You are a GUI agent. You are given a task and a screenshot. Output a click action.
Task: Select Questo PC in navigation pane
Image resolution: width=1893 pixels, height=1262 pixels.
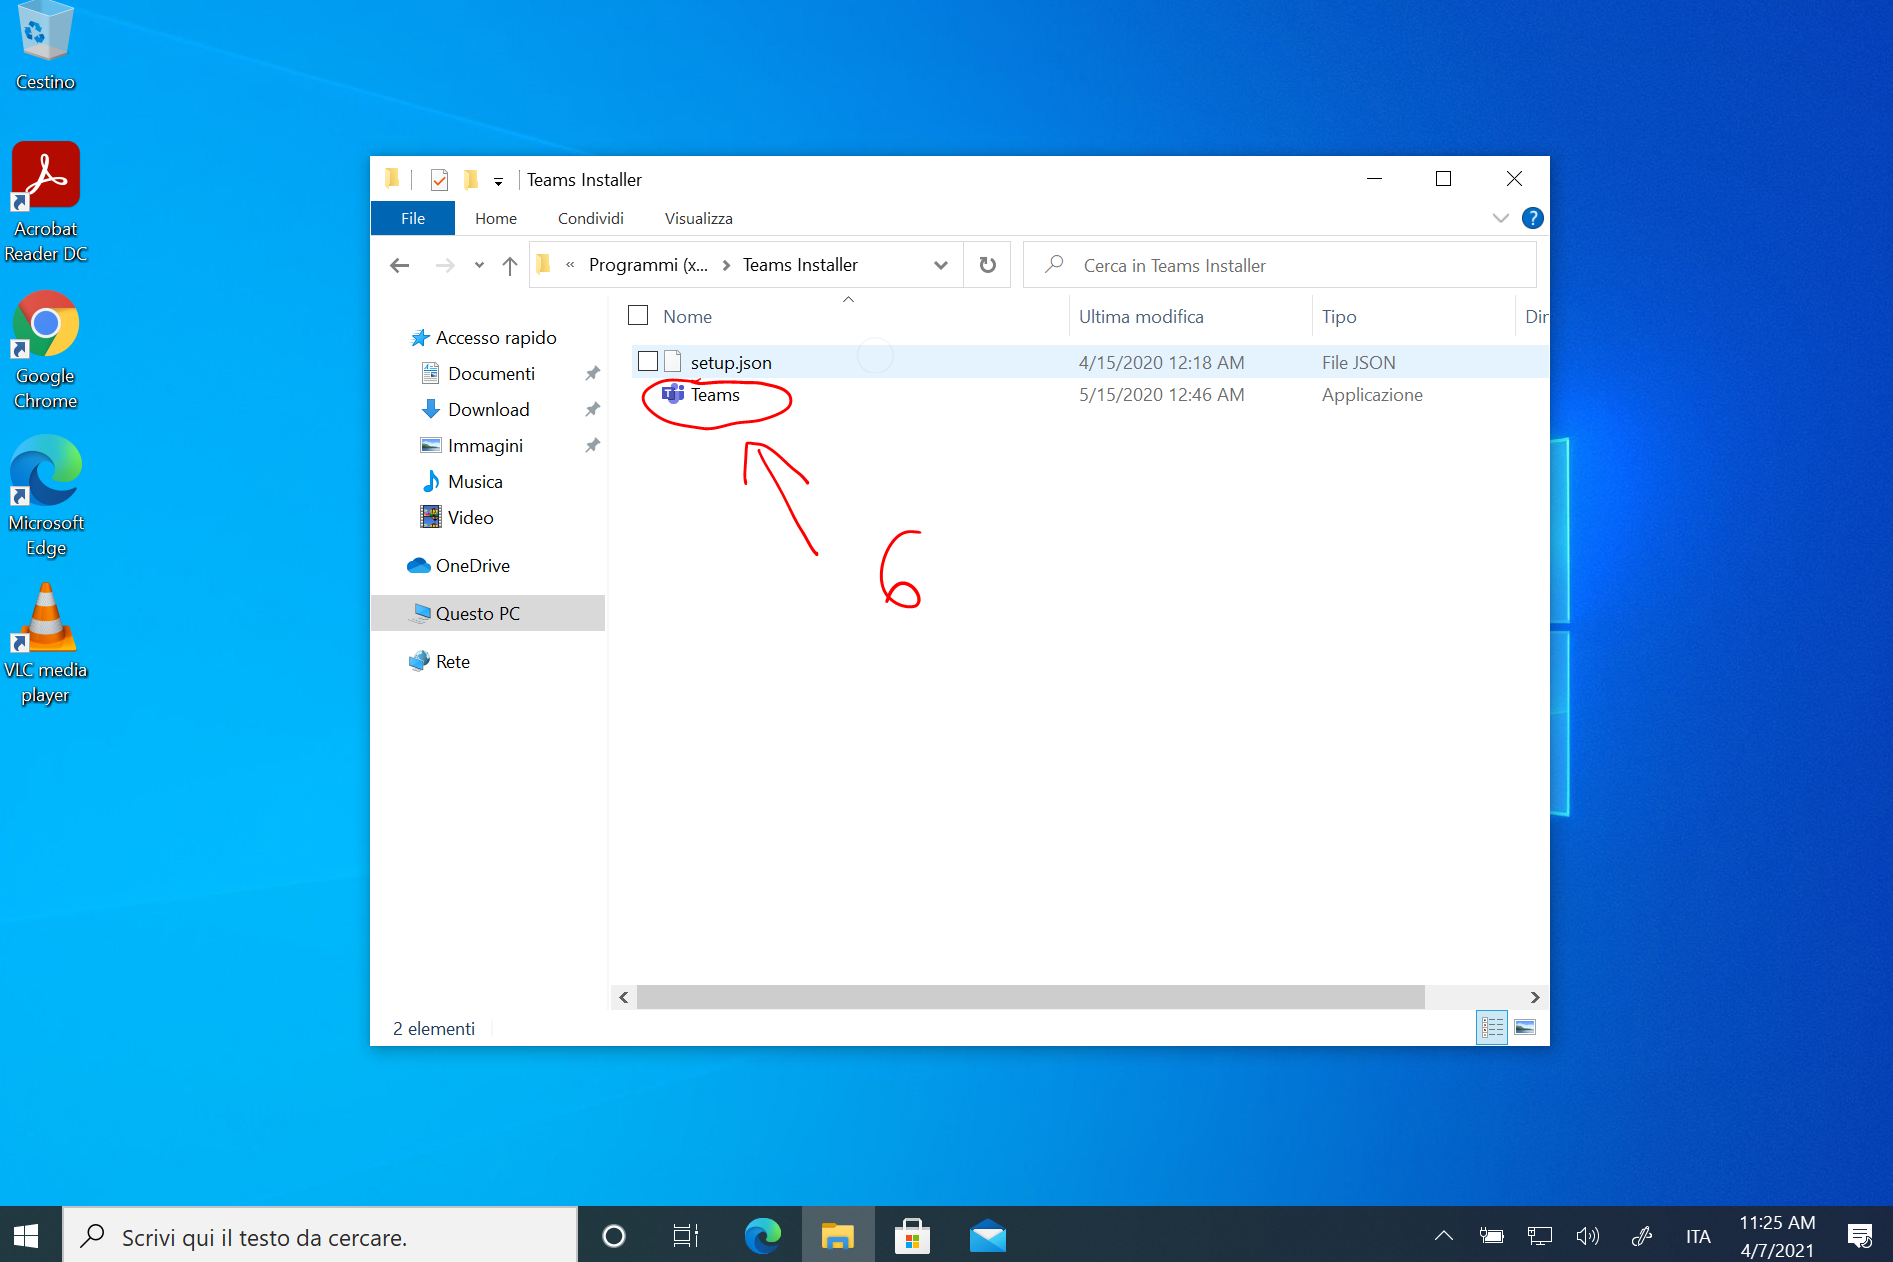point(477,613)
